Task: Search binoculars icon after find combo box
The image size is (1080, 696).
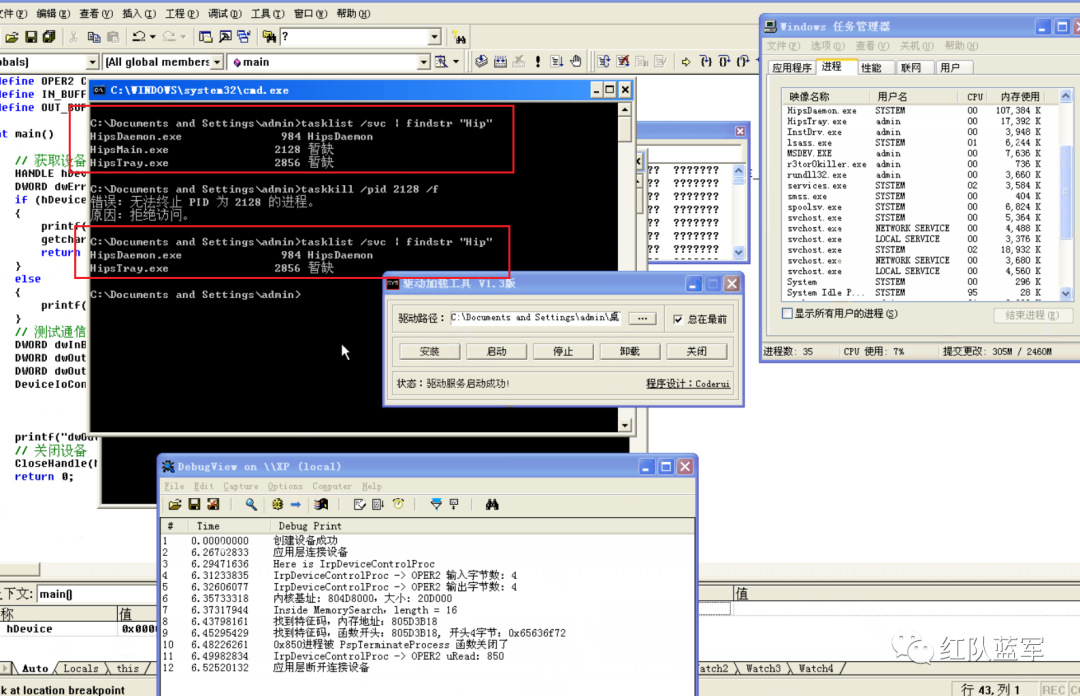Action: 458,37
